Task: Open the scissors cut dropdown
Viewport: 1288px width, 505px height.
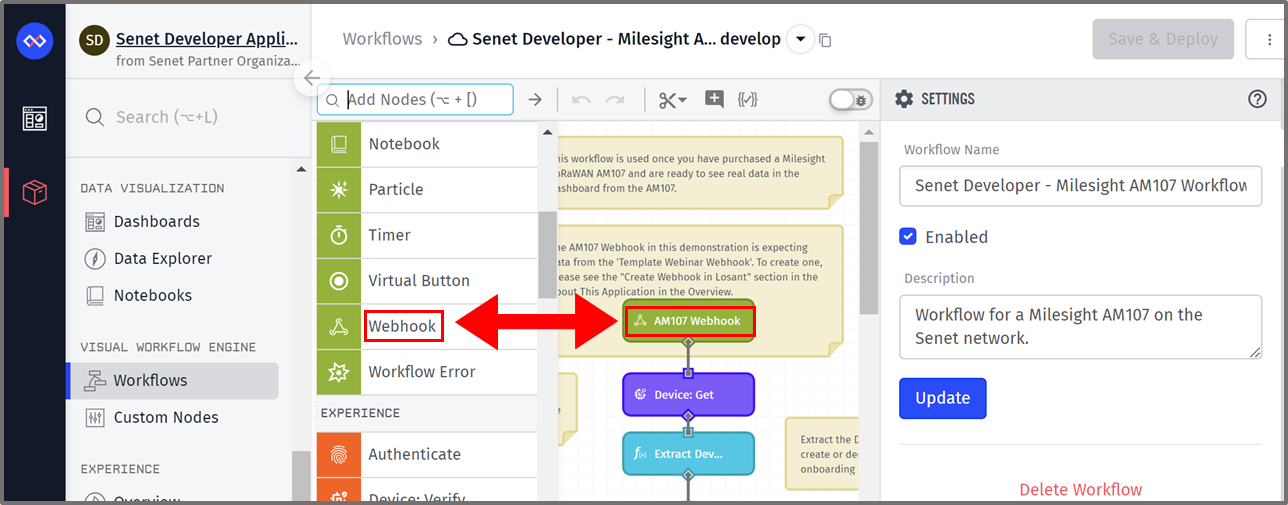Action: pyautogui.click(x=673, y=99)
